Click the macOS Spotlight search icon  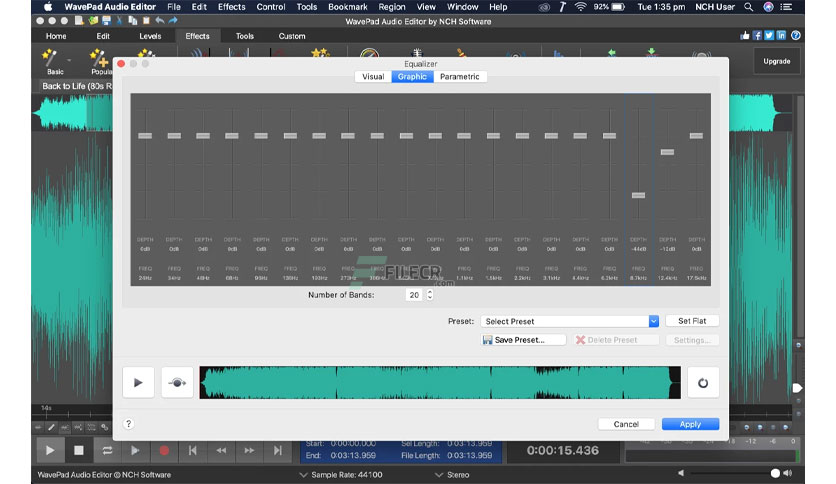point(749,7)
